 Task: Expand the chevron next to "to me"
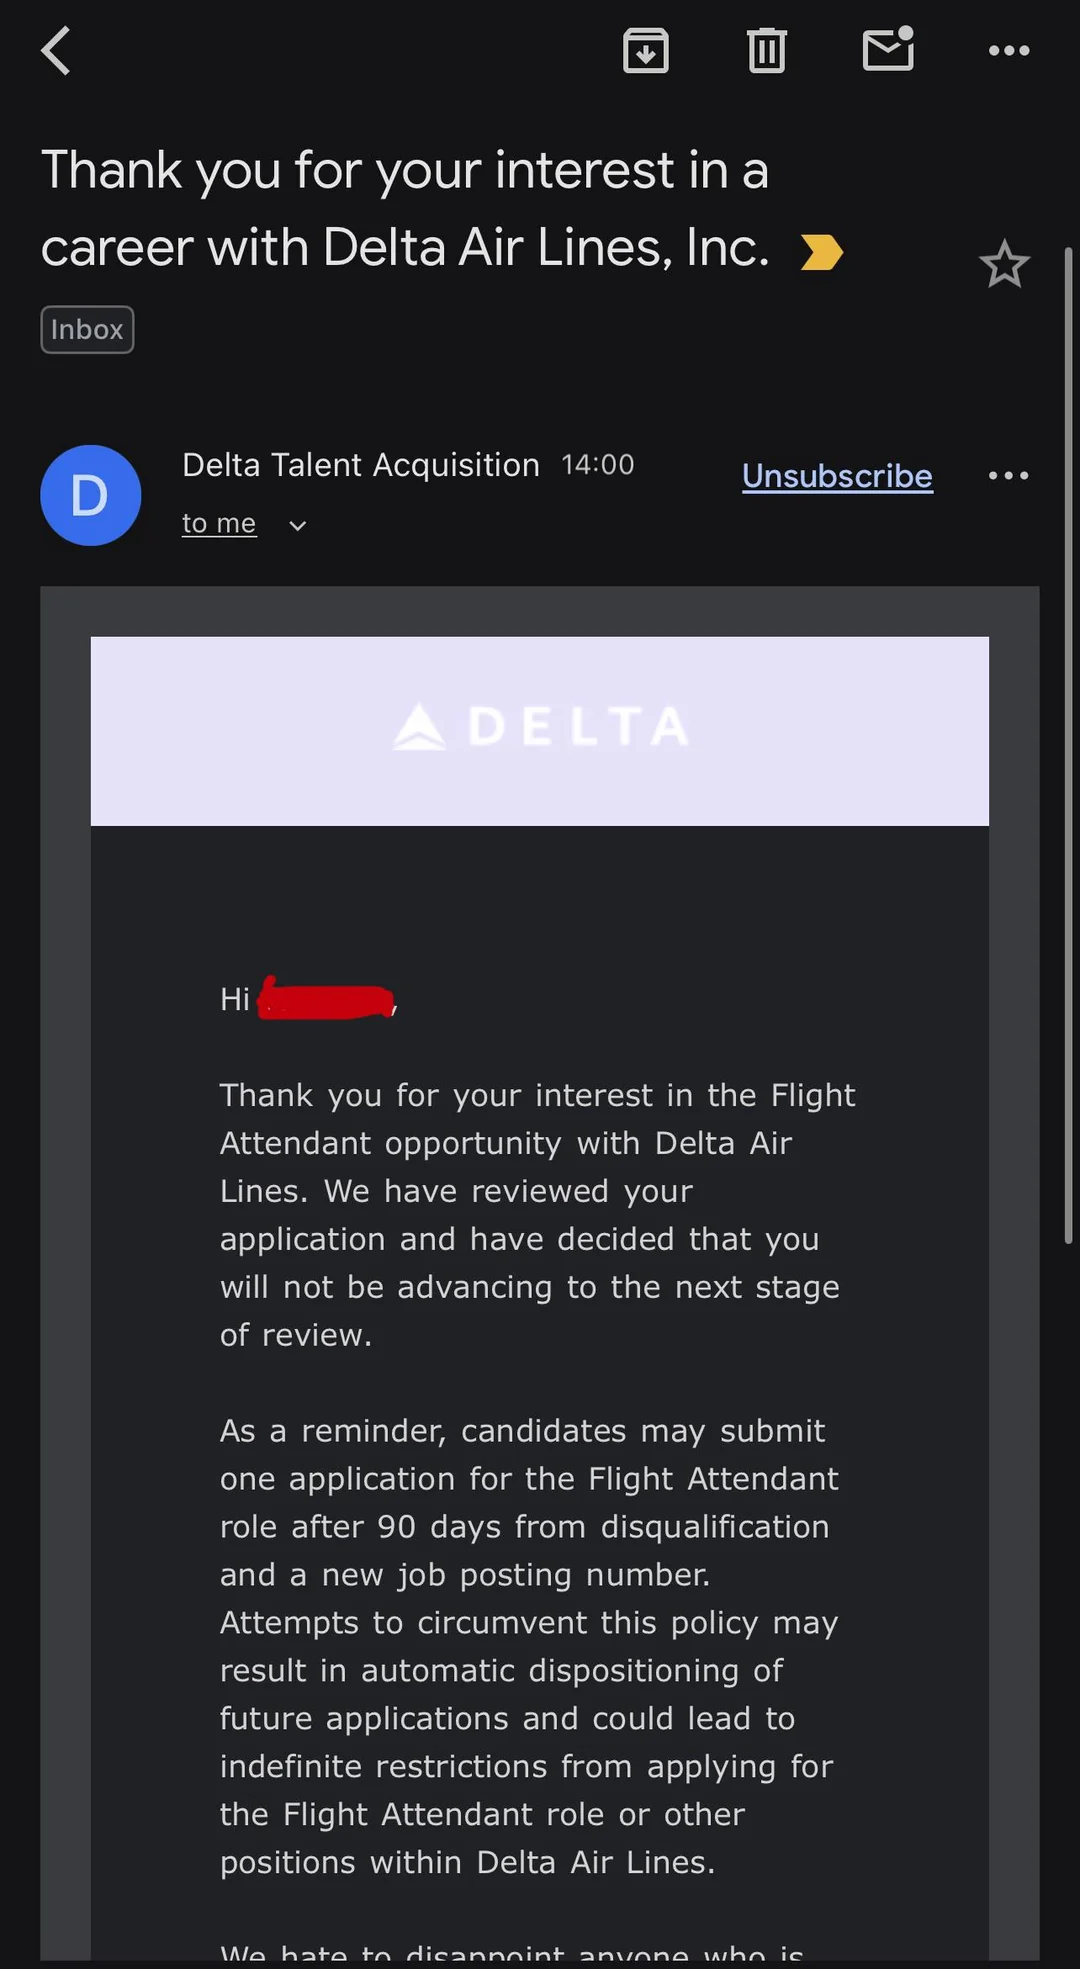coord(297,525)
